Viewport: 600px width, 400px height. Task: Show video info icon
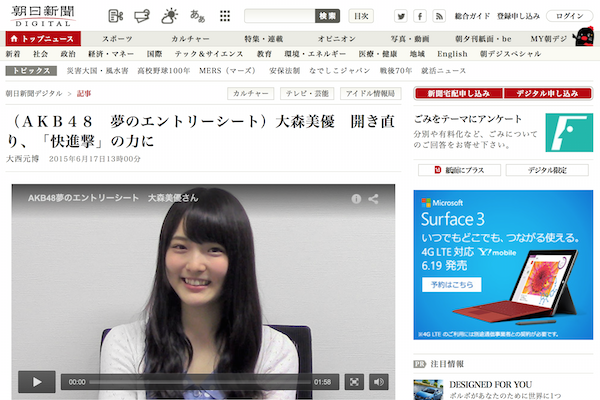(x=356, y=199)
